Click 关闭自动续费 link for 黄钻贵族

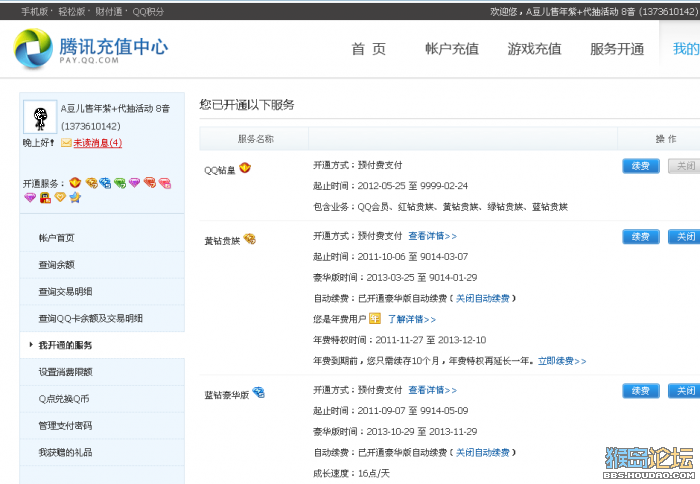point(483,298)
